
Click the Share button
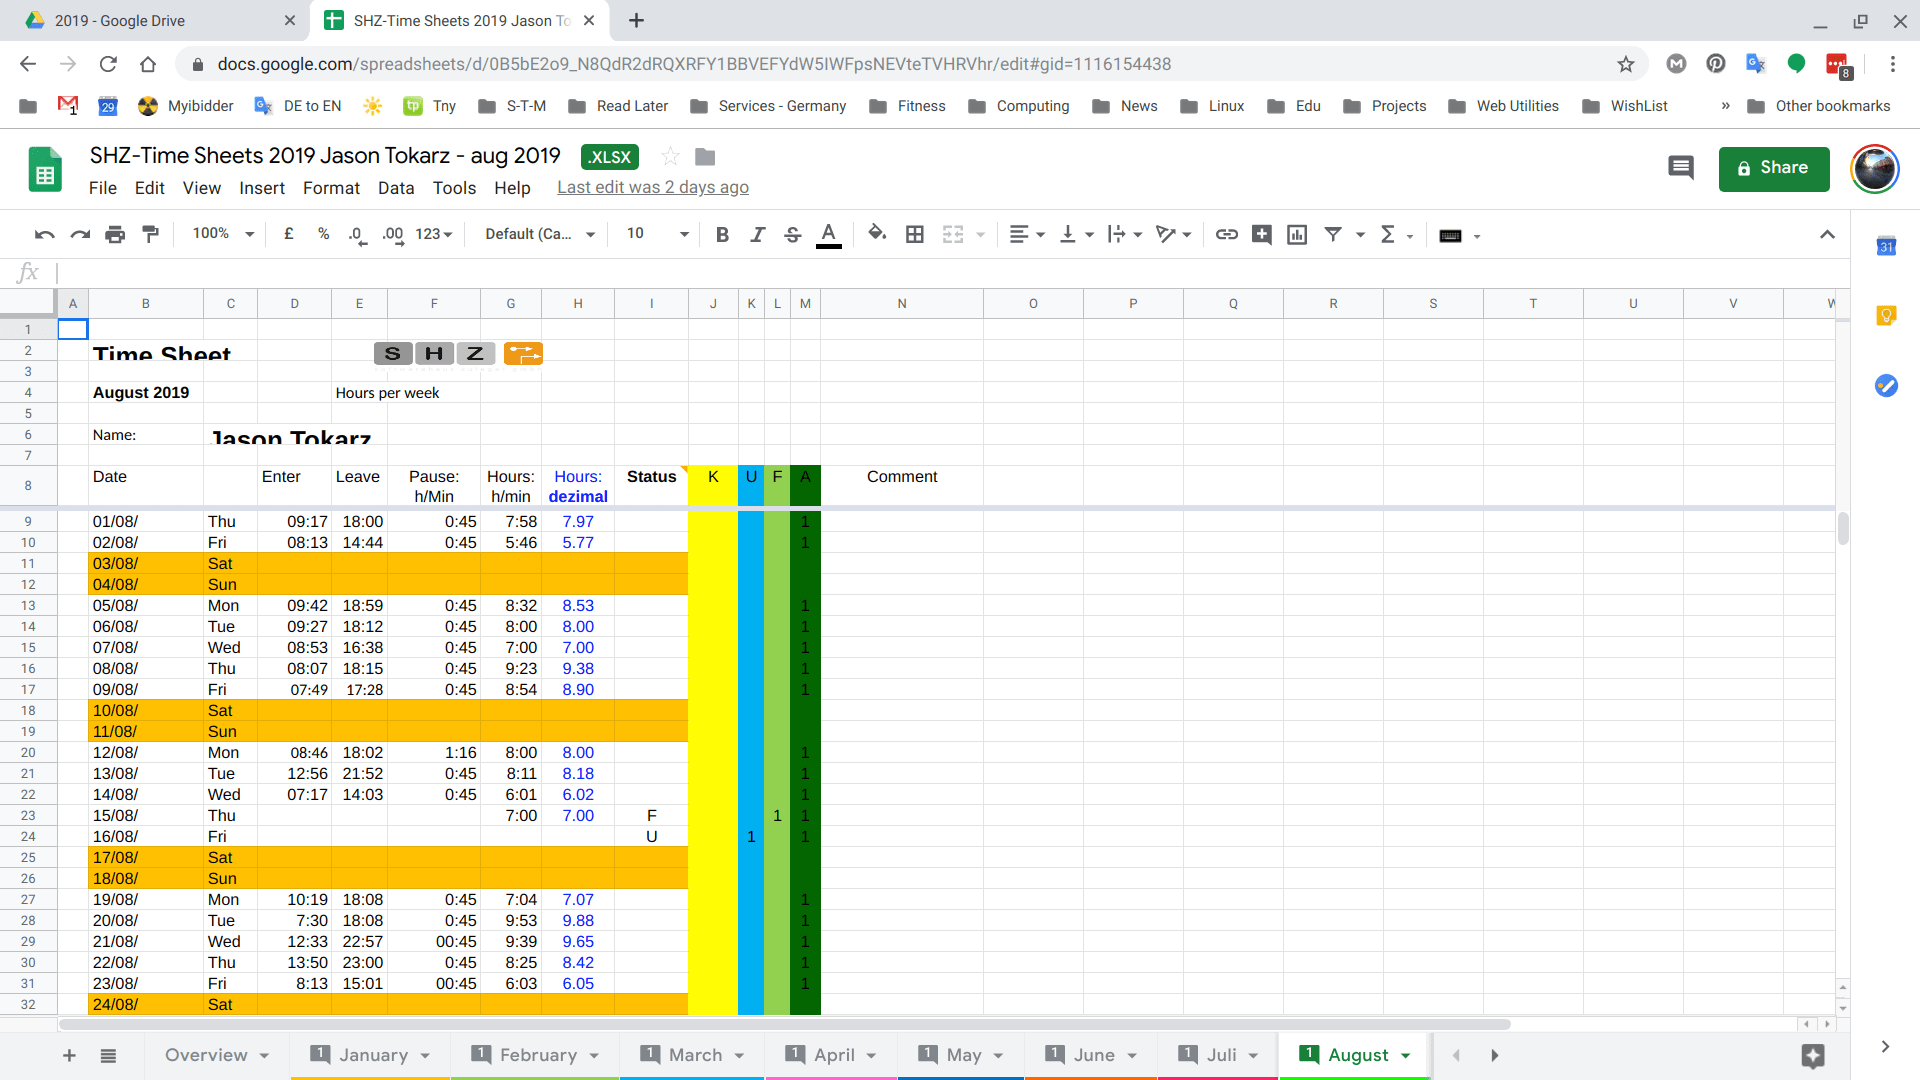tap(1773, 168)
